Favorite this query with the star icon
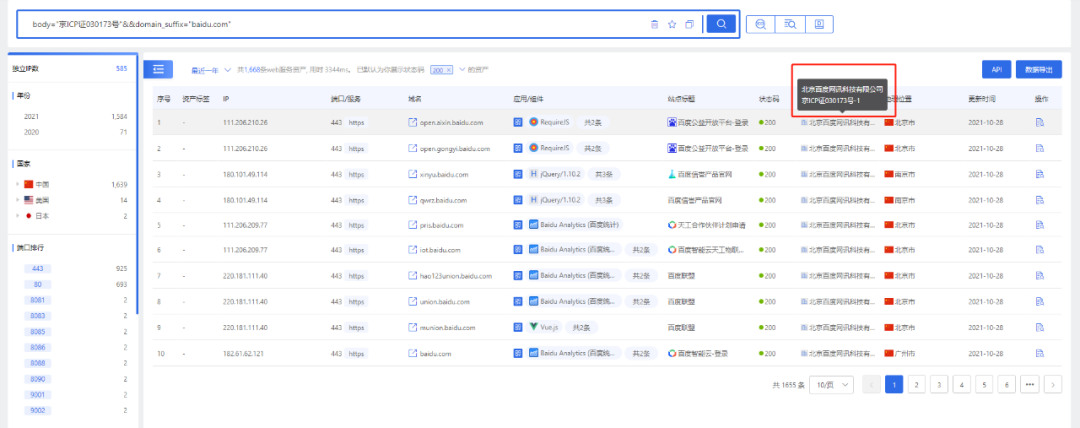1080x428 pixels. pos(672,25)
